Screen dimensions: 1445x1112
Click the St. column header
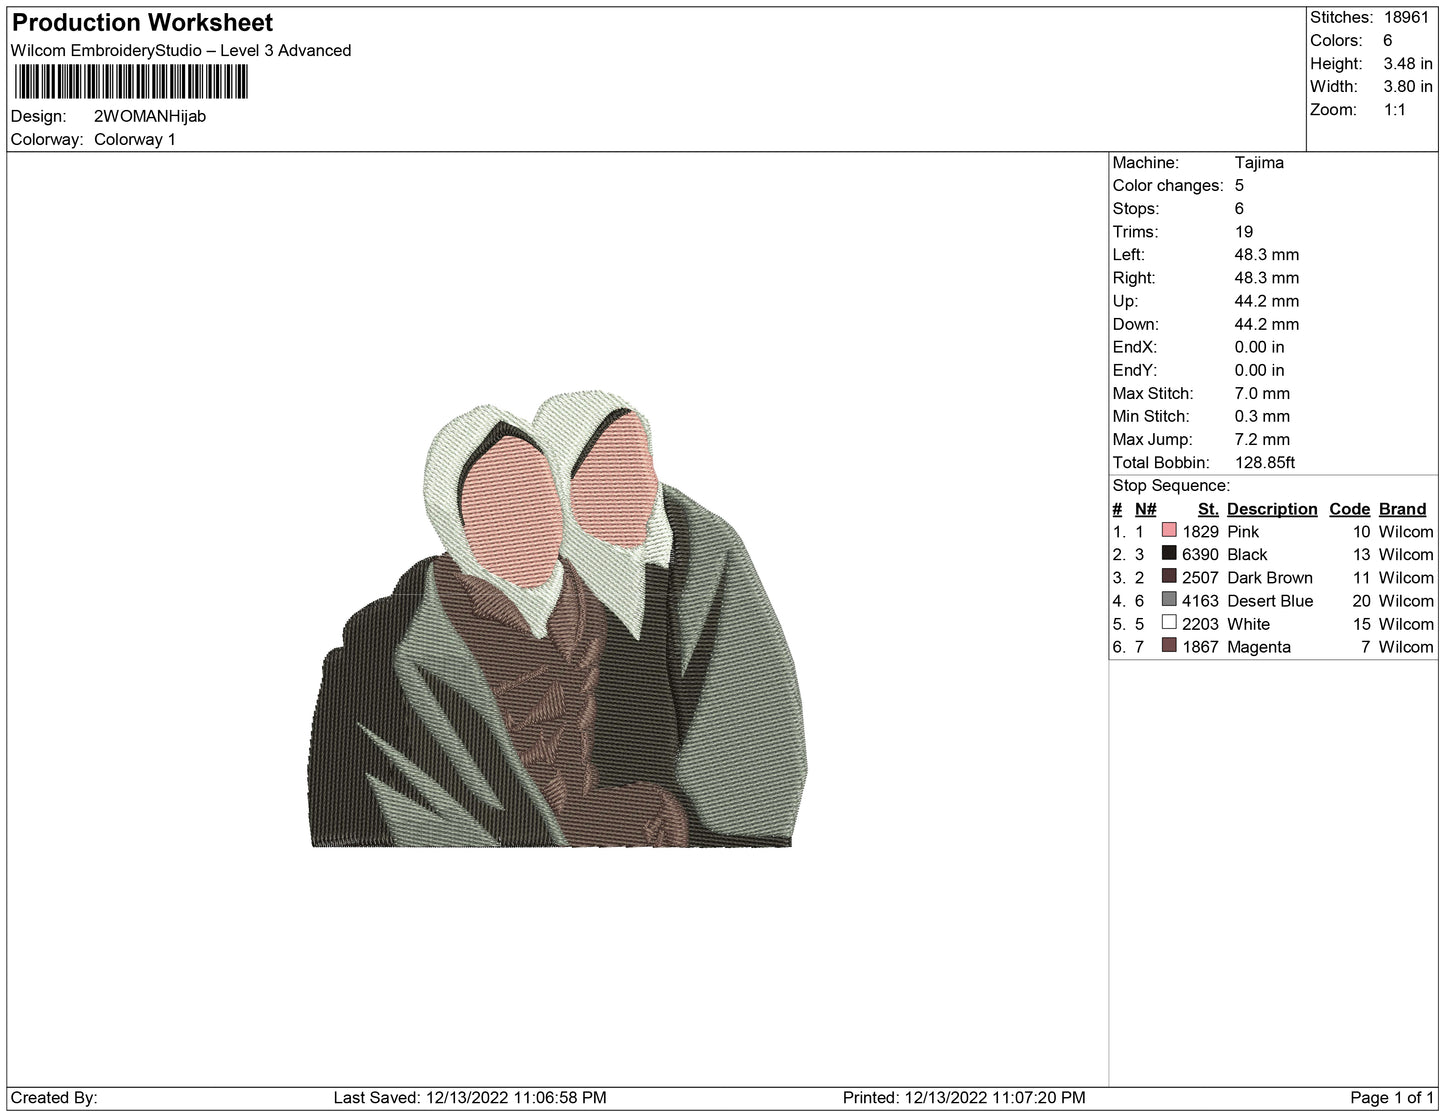point(1208,508)
